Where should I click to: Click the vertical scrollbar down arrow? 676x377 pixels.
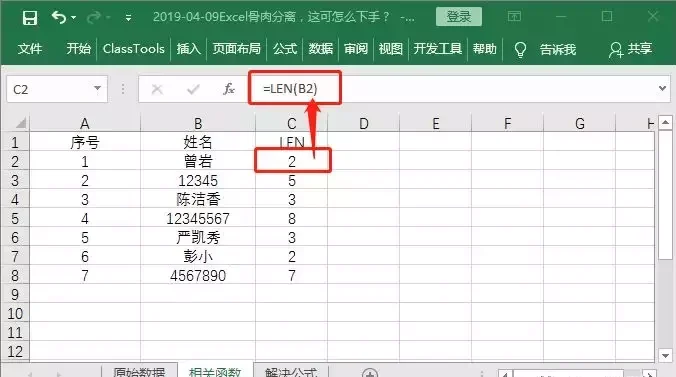(x=665, y=356)
